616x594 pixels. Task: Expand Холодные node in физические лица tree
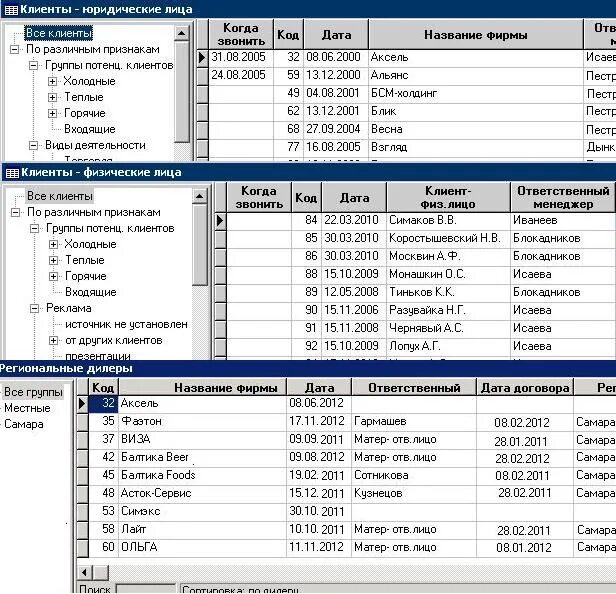(x=53, y=244)
